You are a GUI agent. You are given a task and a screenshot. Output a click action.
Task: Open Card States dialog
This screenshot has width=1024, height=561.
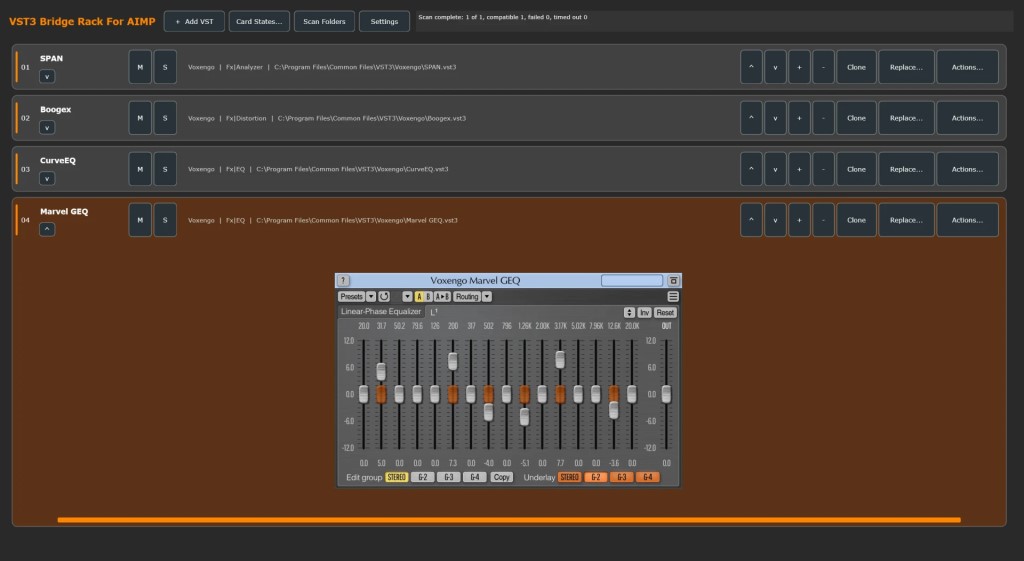[259, 22]
